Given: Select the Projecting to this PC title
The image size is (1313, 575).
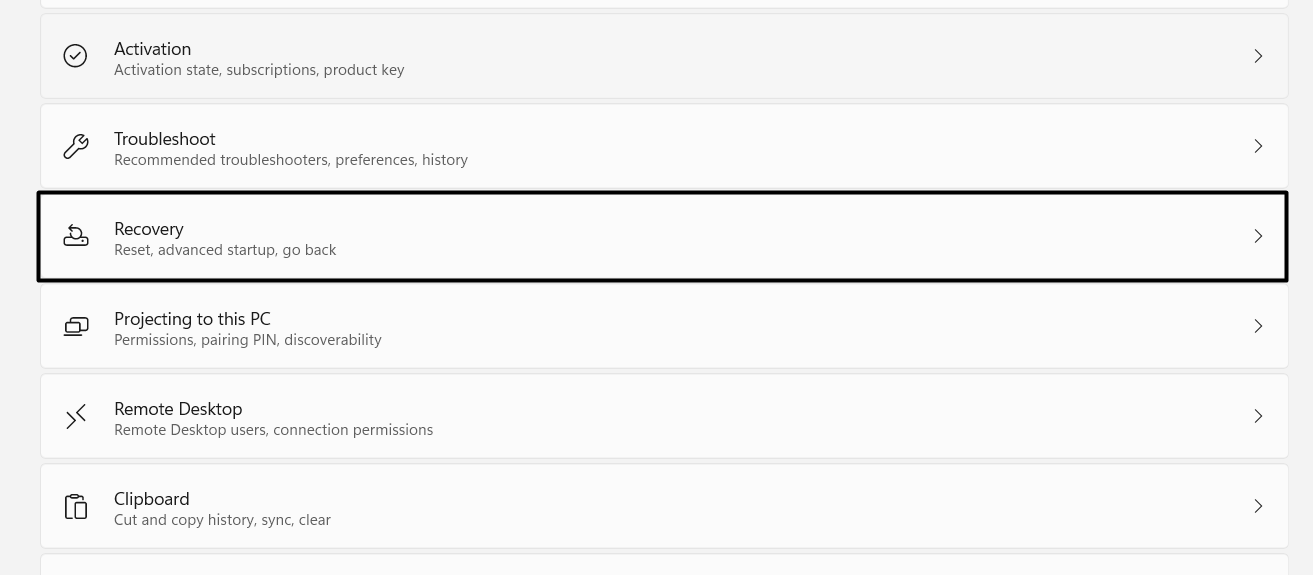Looking at the screenshot, I should 192,319.
